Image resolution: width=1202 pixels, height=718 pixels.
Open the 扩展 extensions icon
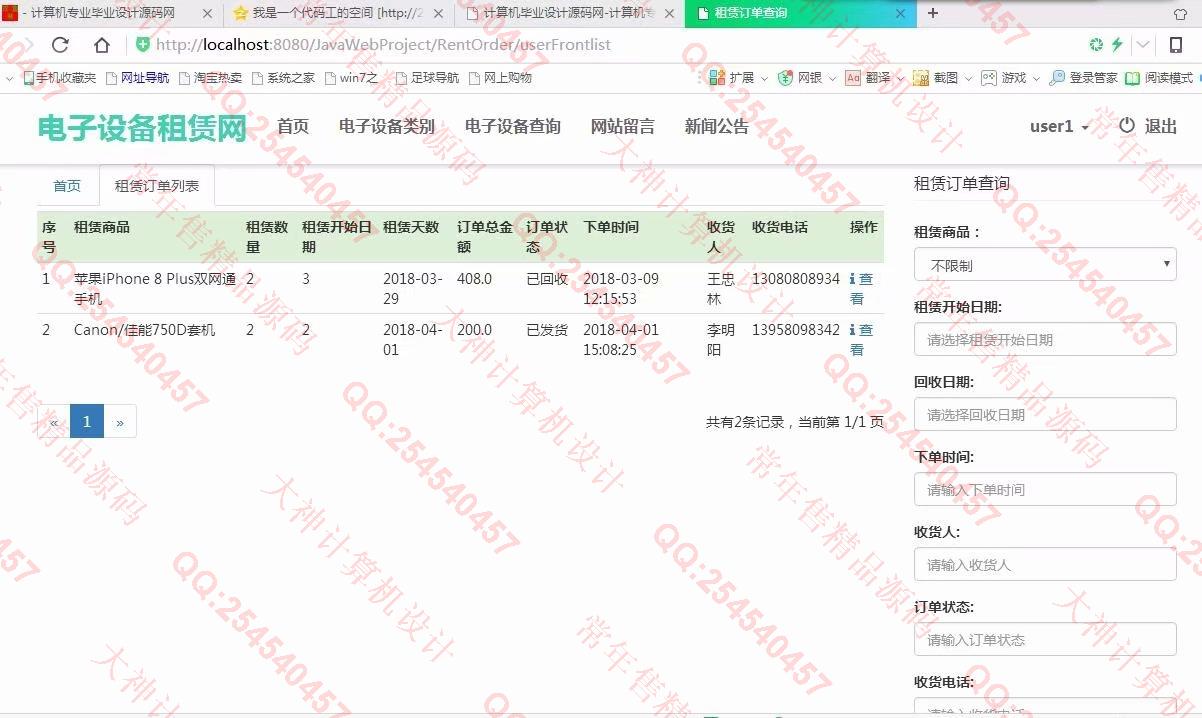(716, 78)
